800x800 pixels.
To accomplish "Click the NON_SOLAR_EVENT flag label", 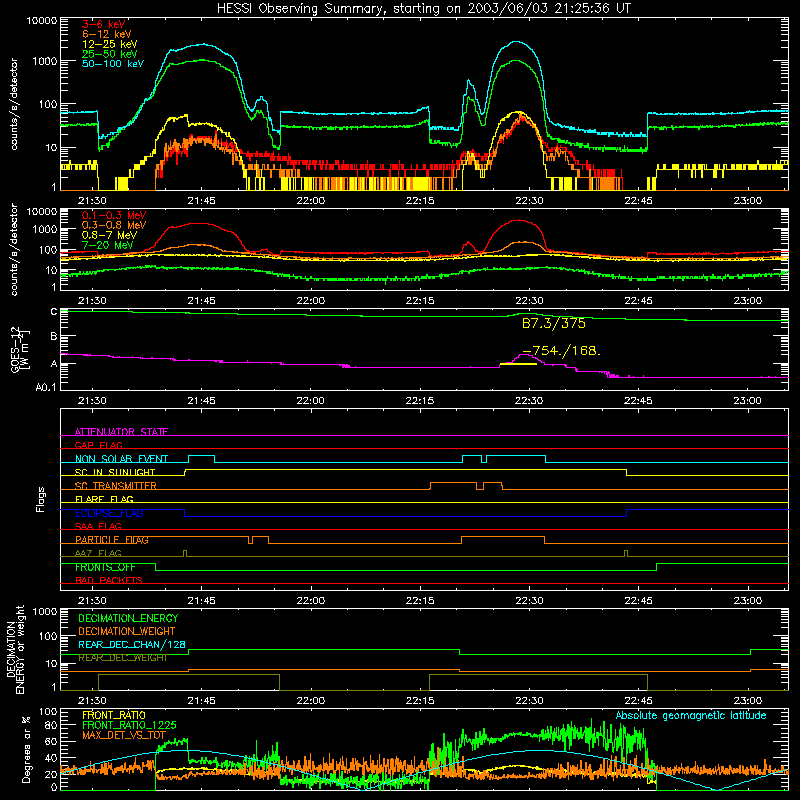I will [121, 459].
